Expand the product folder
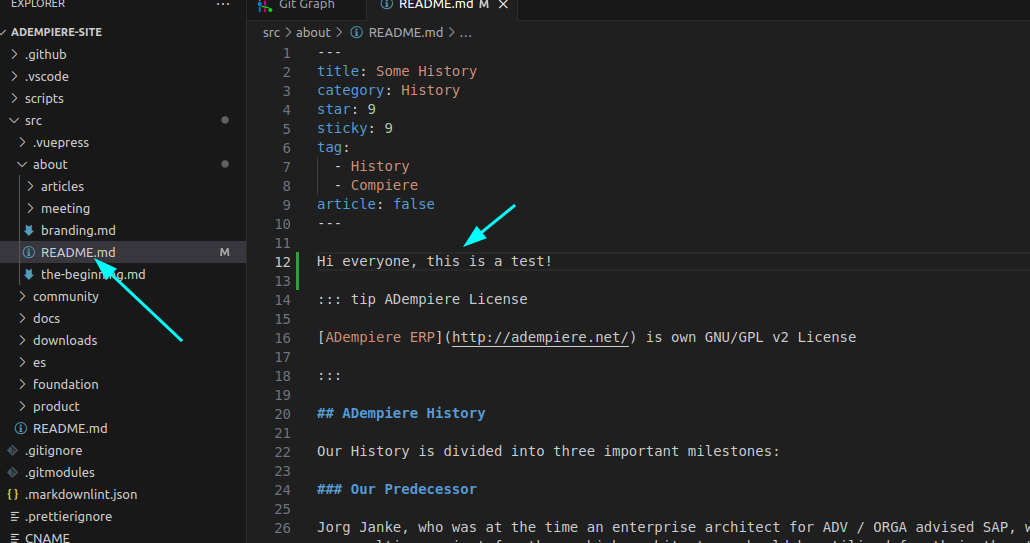 [22, 406]
